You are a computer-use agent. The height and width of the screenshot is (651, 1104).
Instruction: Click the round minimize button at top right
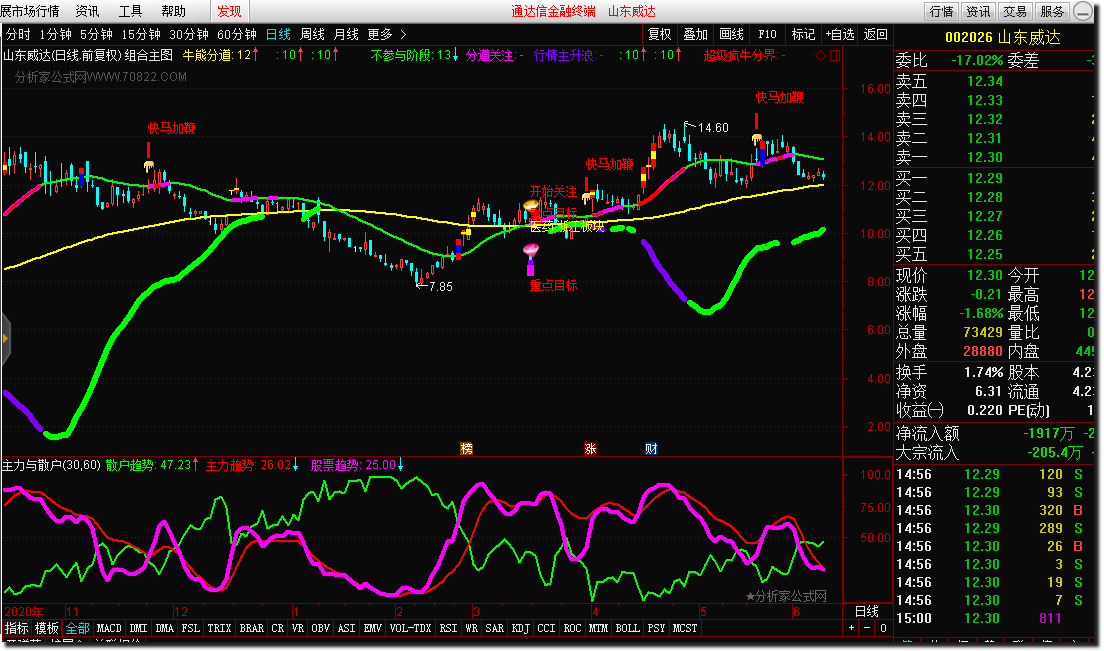pos(1084,11)
